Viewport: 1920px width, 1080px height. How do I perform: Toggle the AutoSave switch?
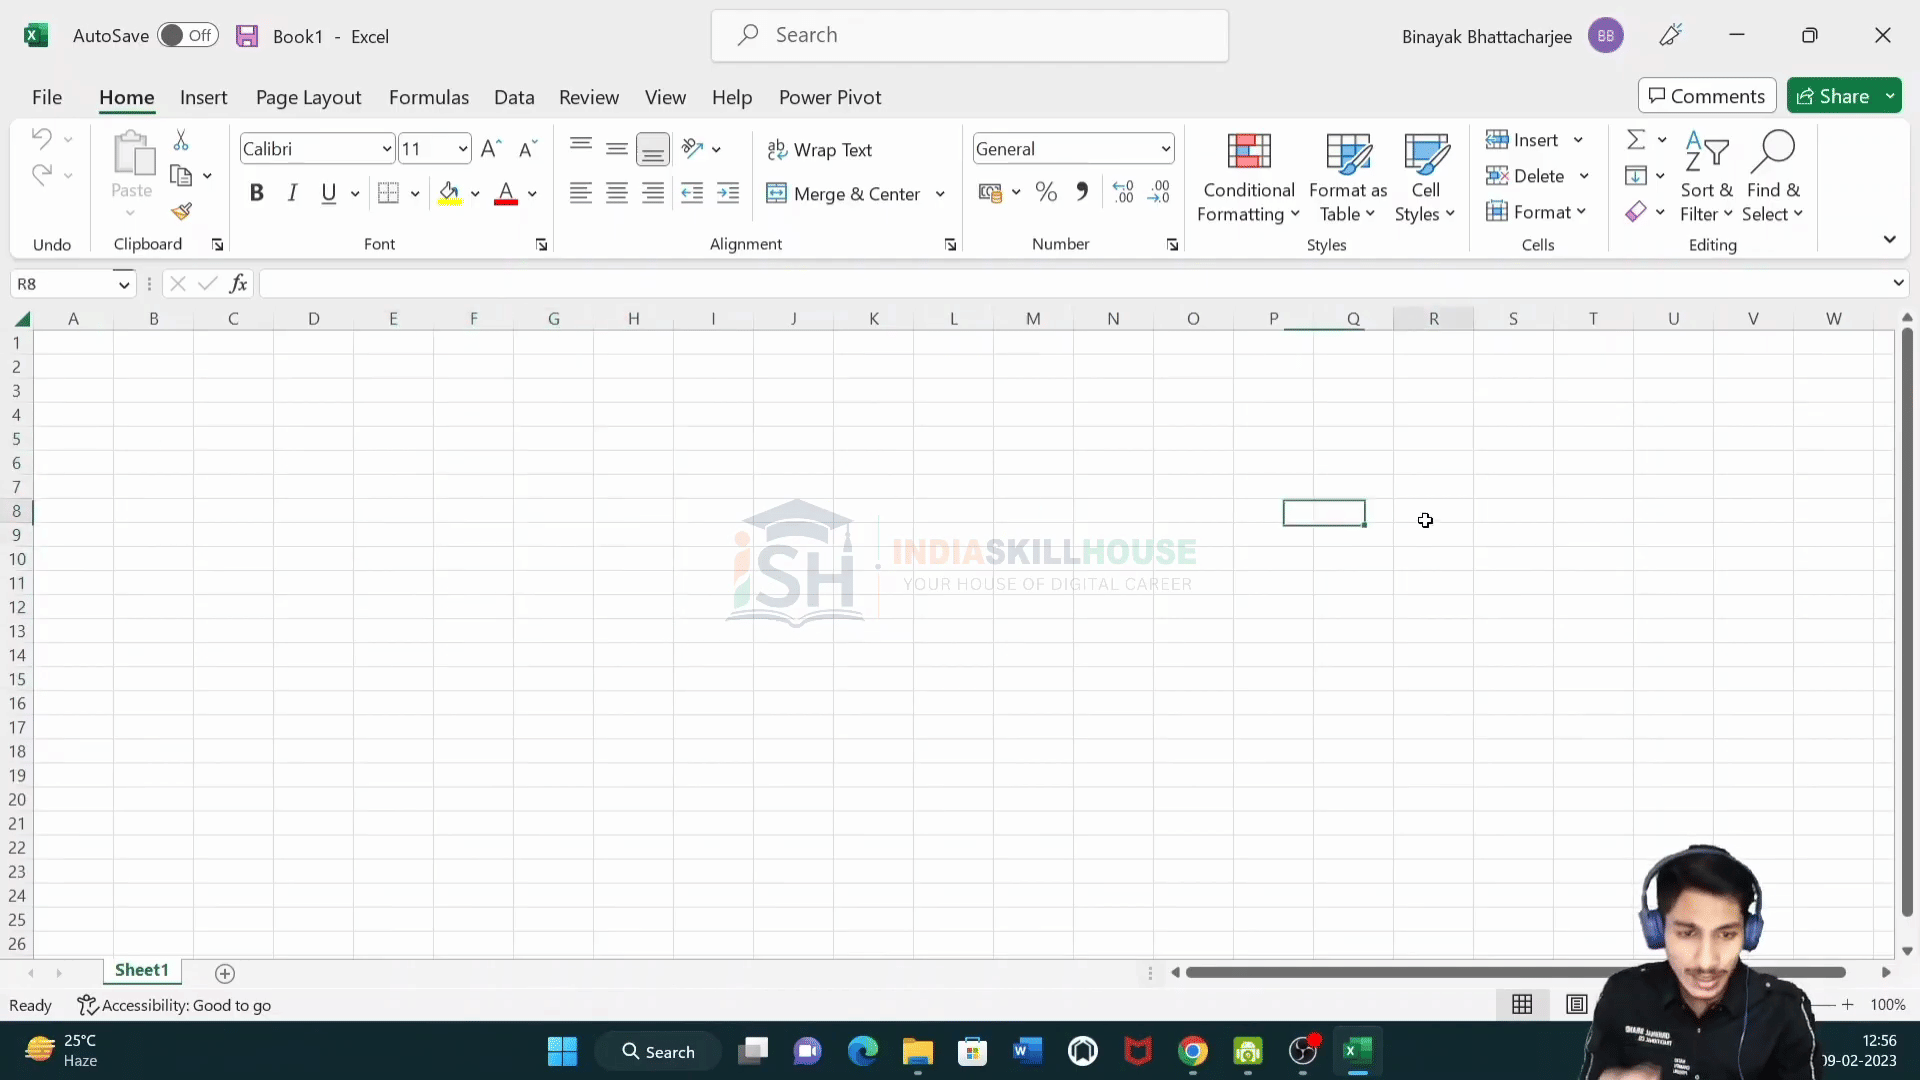pyautogui.click(x=188, y=36)
